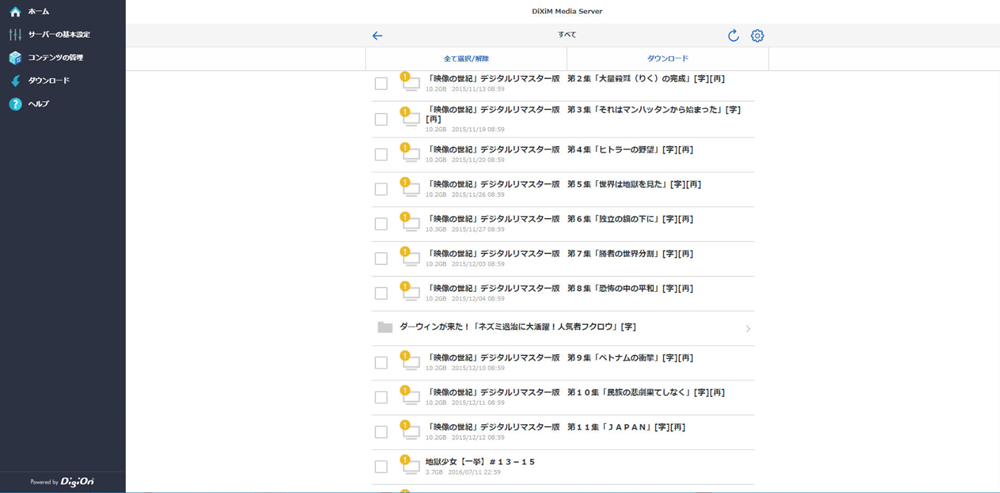Screen dimensions: 1000x493
Task: Check the box for 第8集「恐怖の中の平和」
Action: [381, 293]
